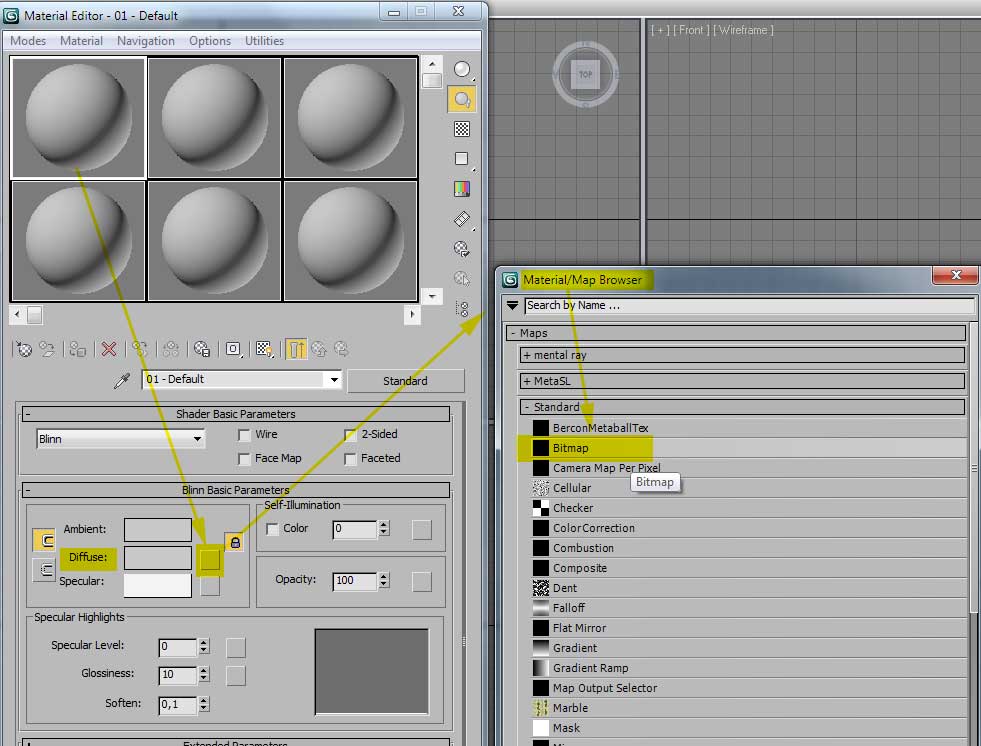981x746 pixels.
Task: Open the Options menu
Action: [x=210, y=41]
